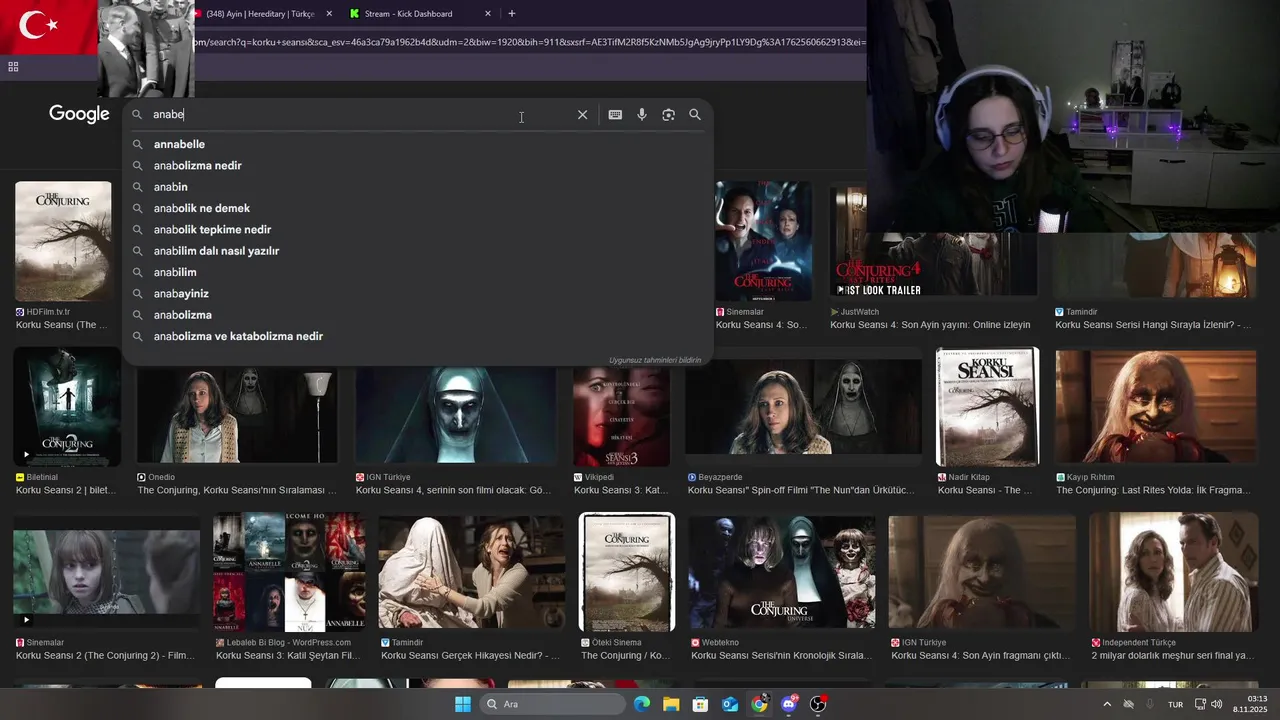Open Microsoft Store from taskbar

pos(701,704)
